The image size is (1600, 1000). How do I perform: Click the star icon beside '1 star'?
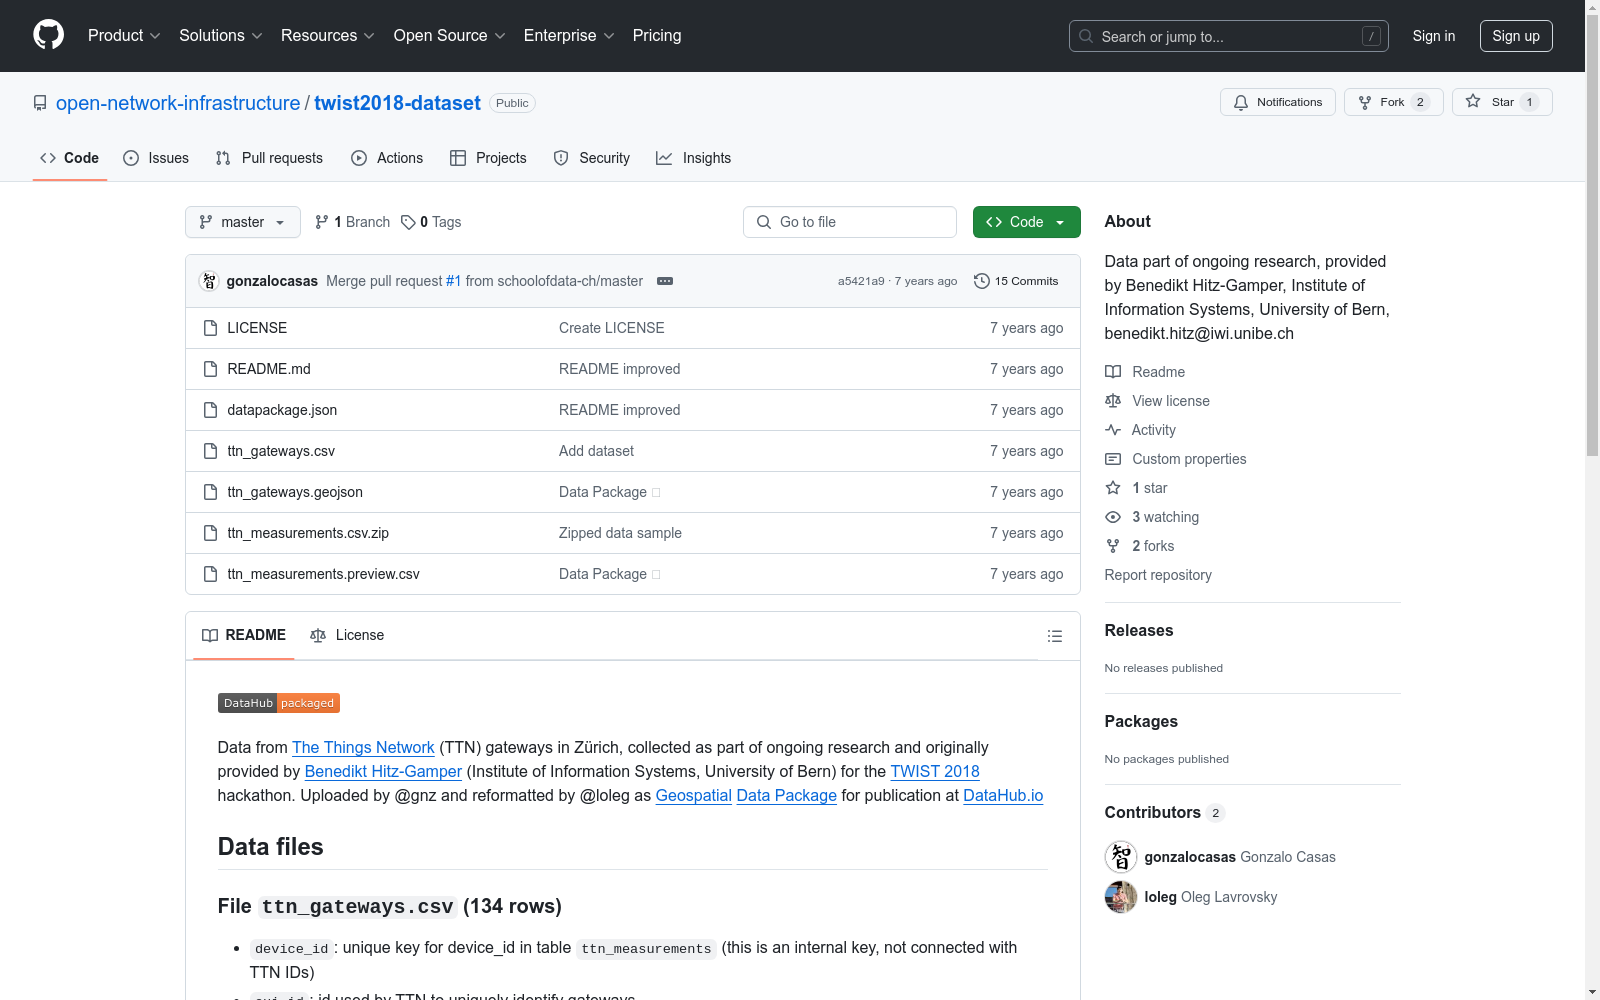1113,488
